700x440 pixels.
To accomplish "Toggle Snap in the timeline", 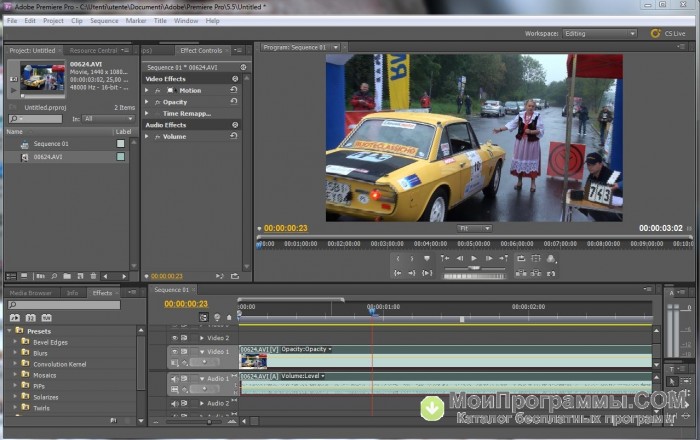I will (x=204, y=317).
